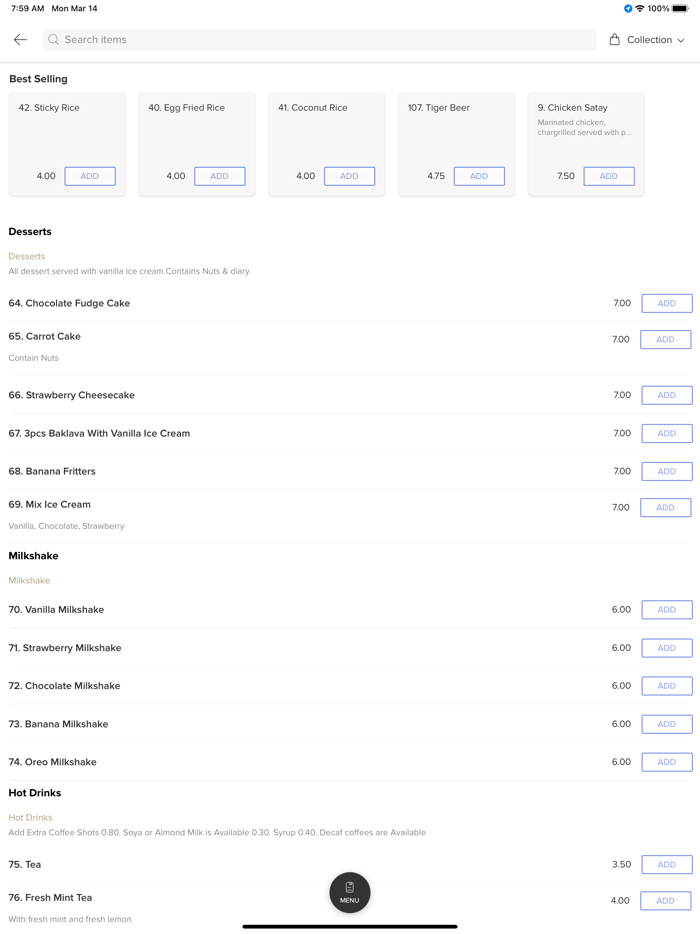Add Banana Fritters to order
Viewport: 700px width, 934px height.
coord(666,471)
